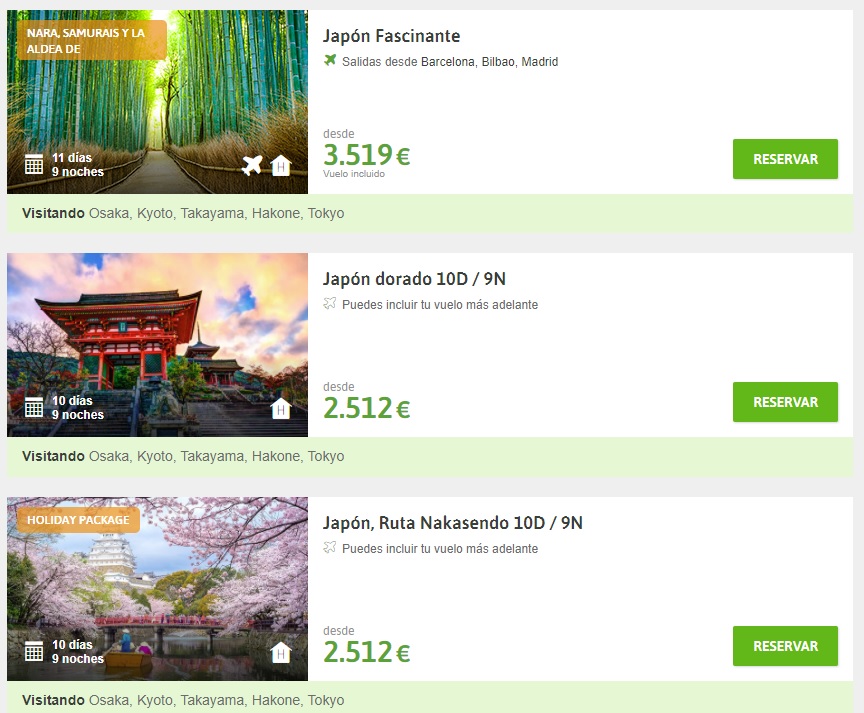
Task: Click the white airplane icon on bamboo image
Action: [x=252, y=165]
